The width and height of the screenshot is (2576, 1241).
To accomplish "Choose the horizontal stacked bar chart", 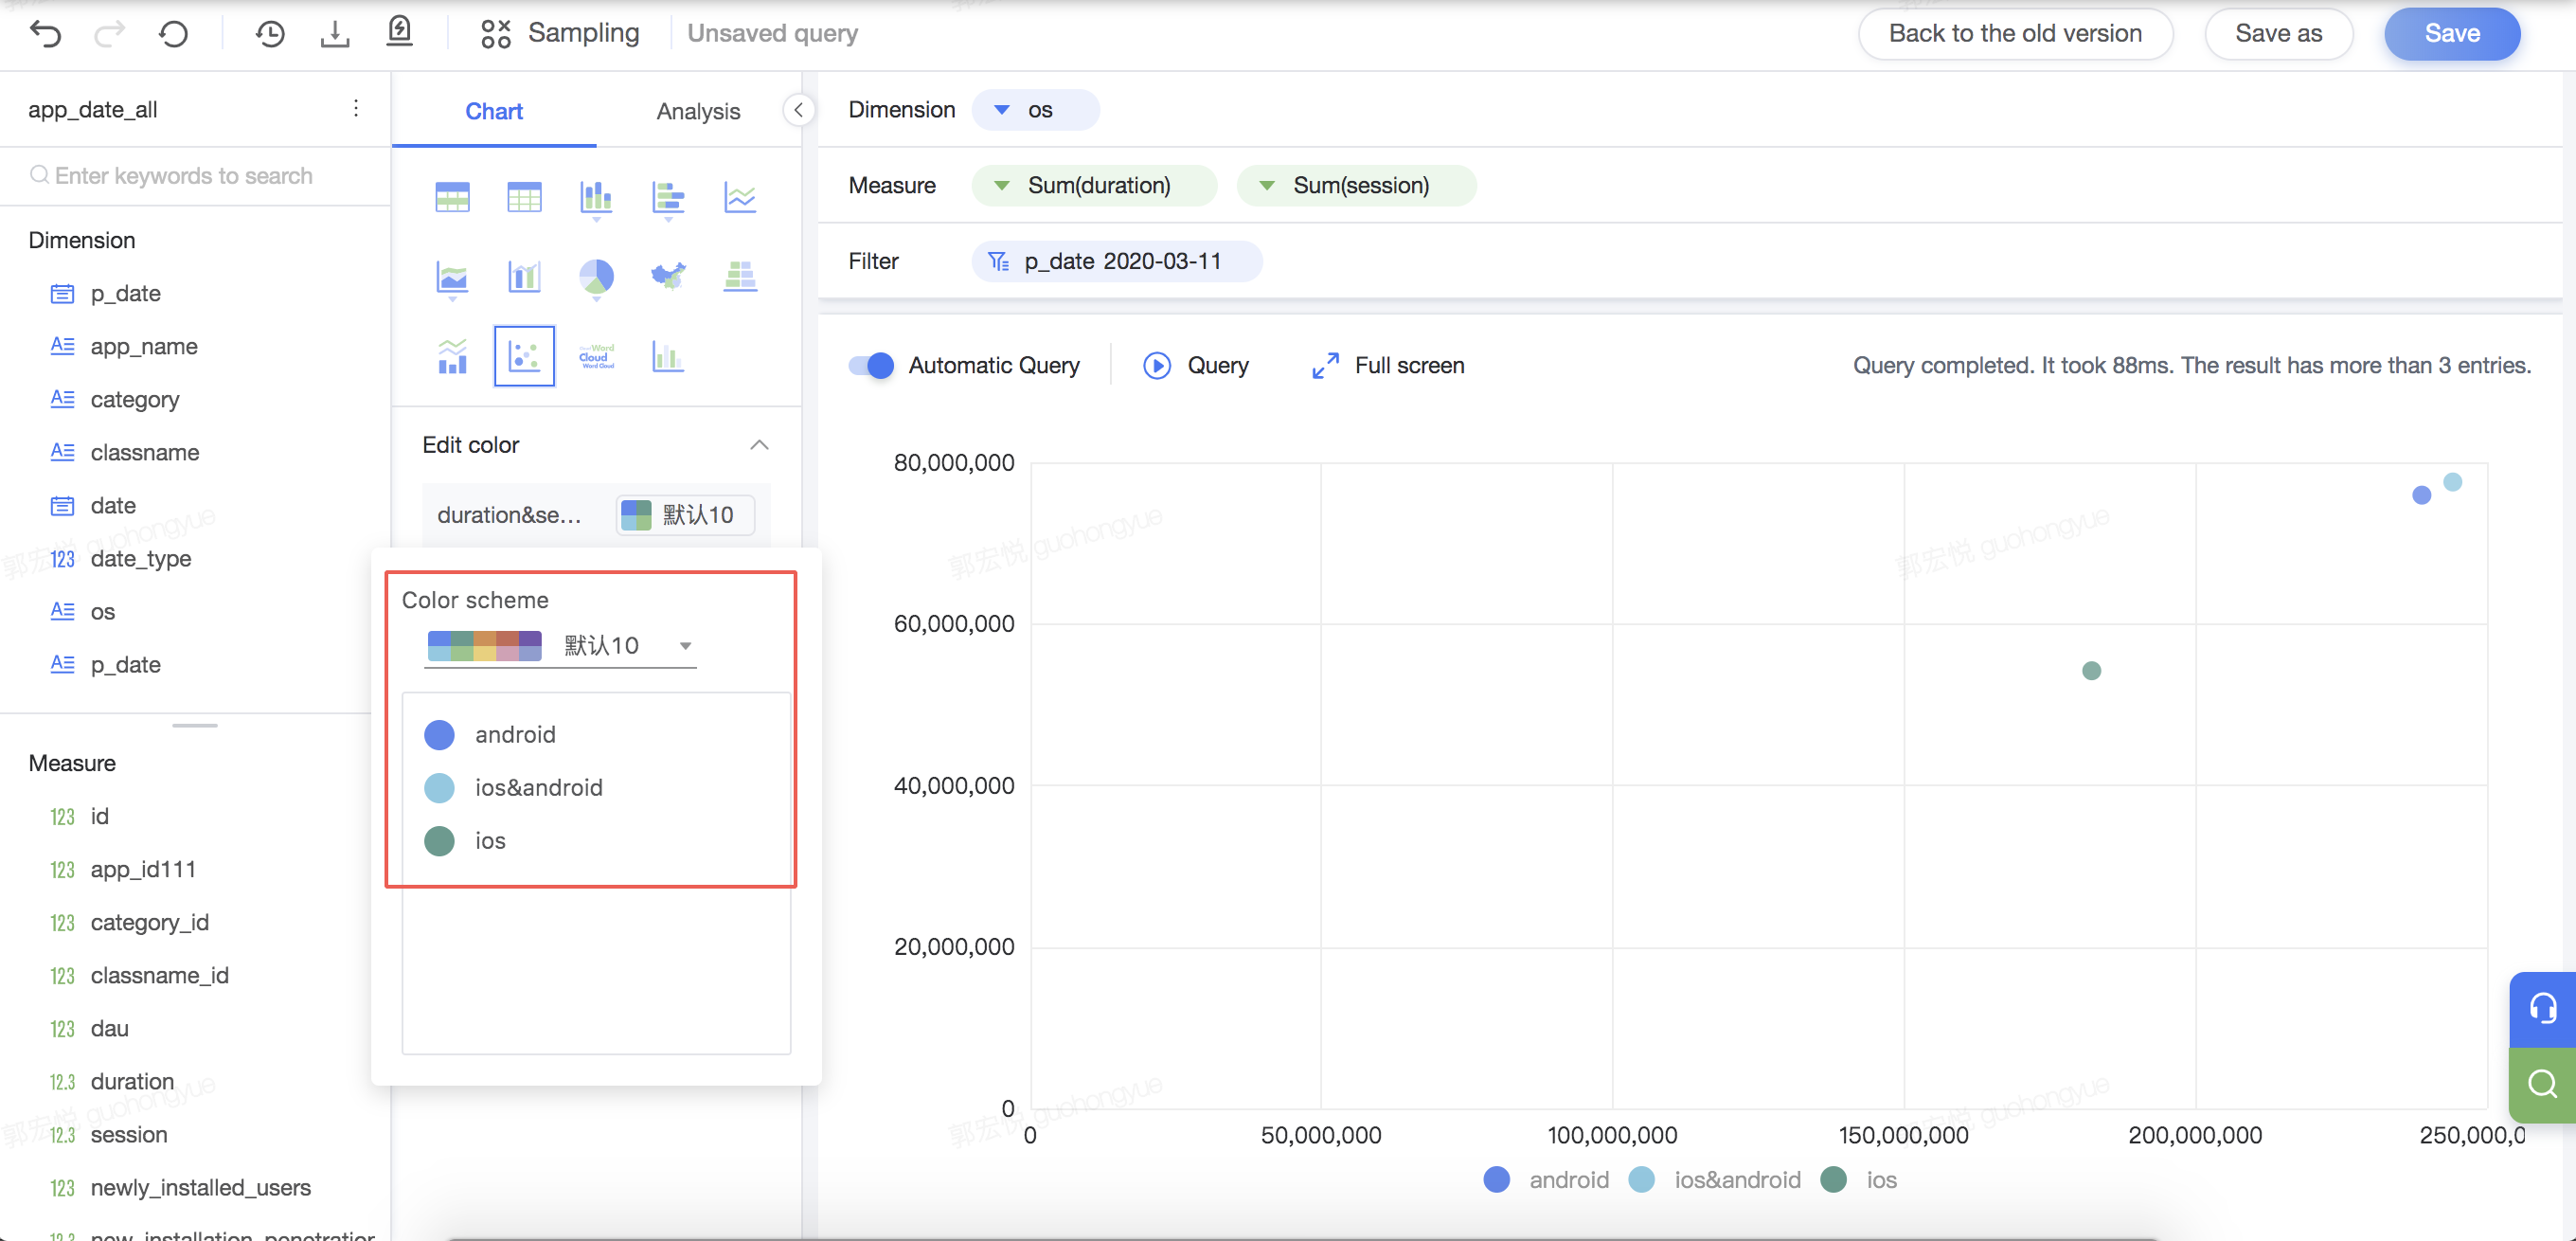I will click(x=668, y=197).
